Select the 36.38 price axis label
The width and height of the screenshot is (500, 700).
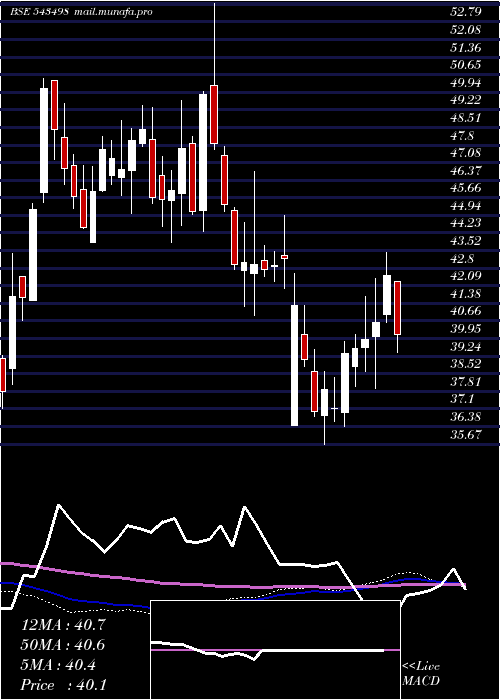(466, 417)
